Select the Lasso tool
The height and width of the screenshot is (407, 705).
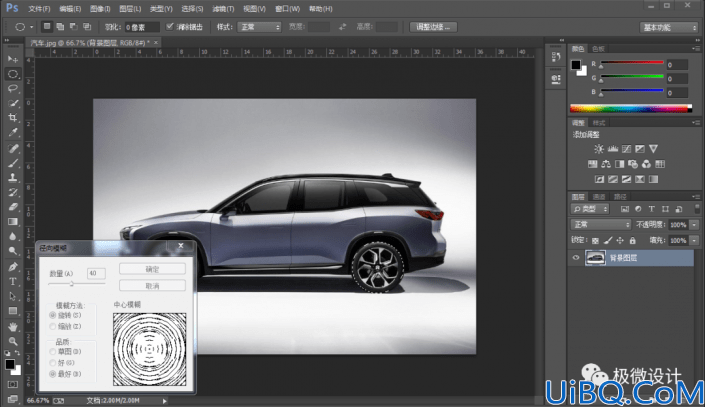13,89
